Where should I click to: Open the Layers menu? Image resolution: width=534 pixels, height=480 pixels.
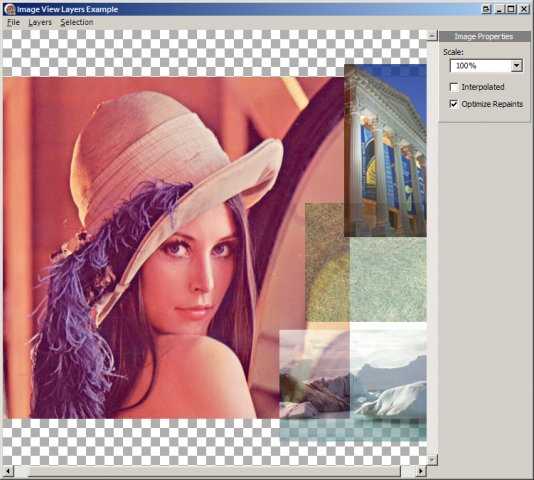(x=40, y=22)
